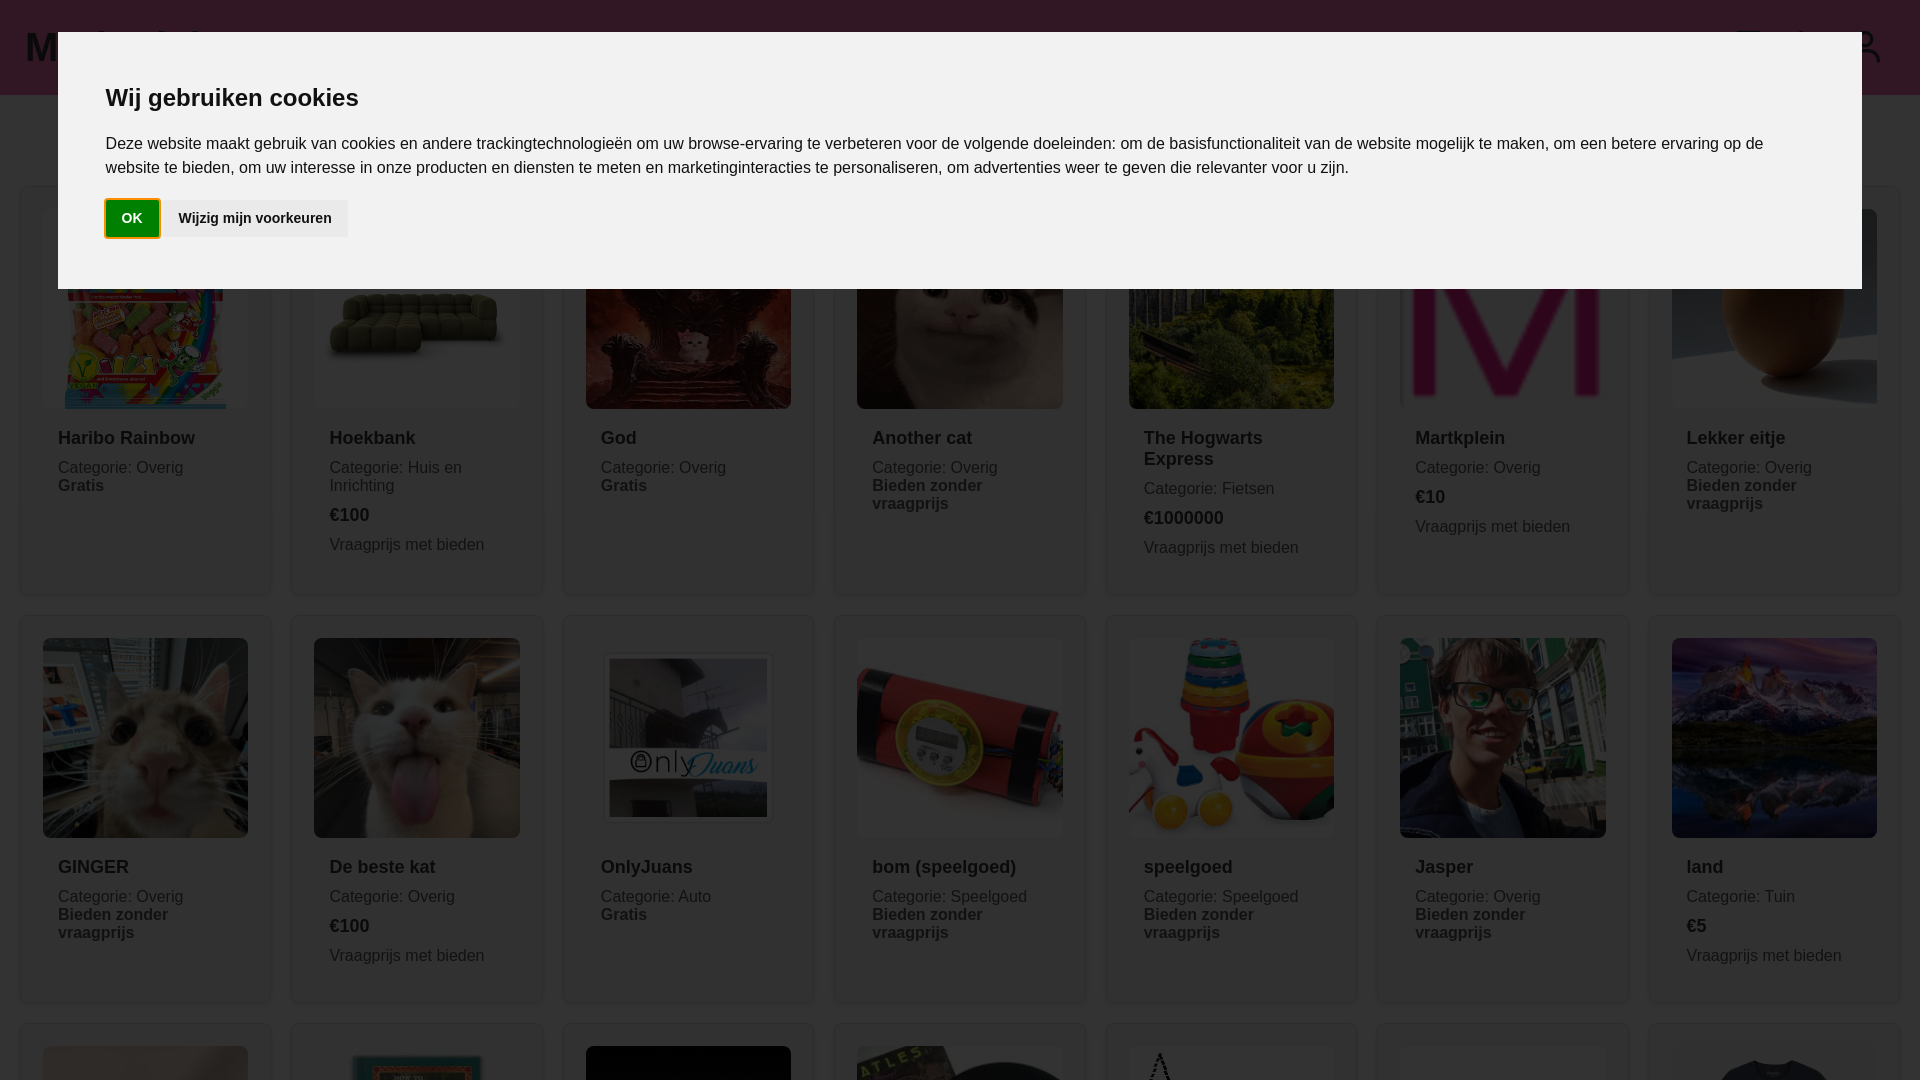The image size is (1920, 1080).
Task: Open the 'Another cat' listing title
Action: click(921, 438)
